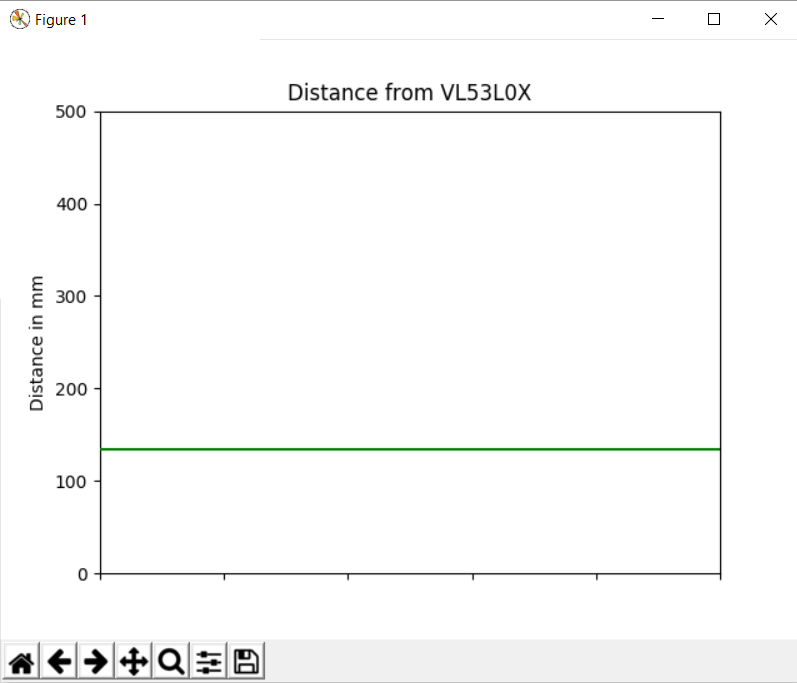Click the 300 y-axis tick label

coord(71,297)
